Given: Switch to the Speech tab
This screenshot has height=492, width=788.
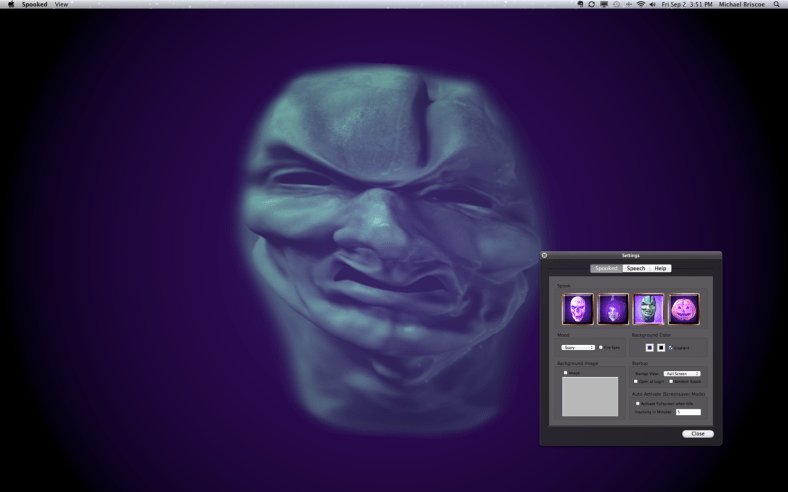Looking at the screenshot, I should (635, 268).
